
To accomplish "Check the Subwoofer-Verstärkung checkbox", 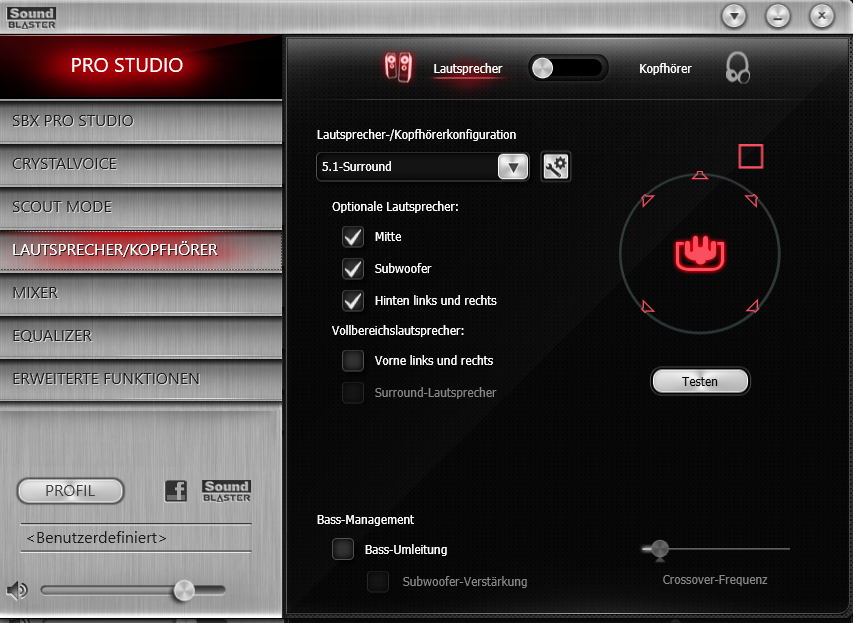I will point(378,581).
